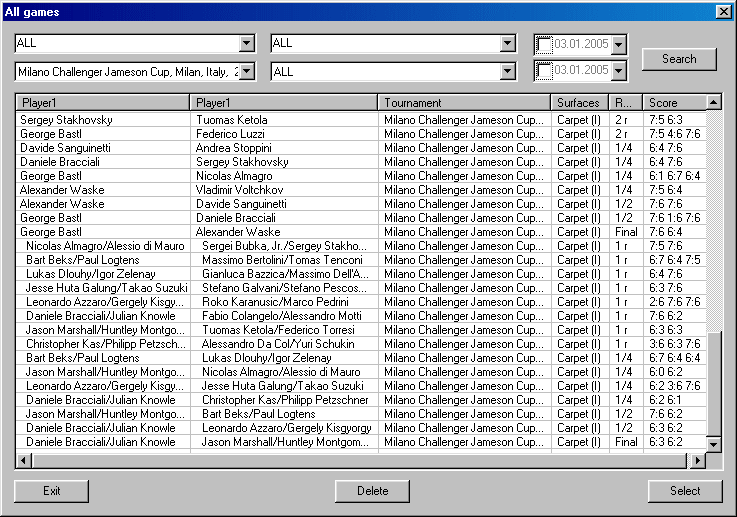Viewport: 737px width, 517px height.
Task: Select the row with Leonardo Azzaro/Gergely Kisgyorgy opponent
Action: pyautogui.click(x=361, y=428)
